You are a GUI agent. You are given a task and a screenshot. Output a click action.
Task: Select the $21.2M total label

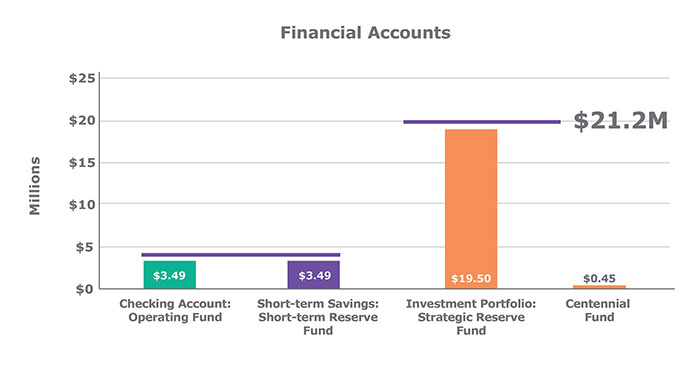(x=621, y=121)
